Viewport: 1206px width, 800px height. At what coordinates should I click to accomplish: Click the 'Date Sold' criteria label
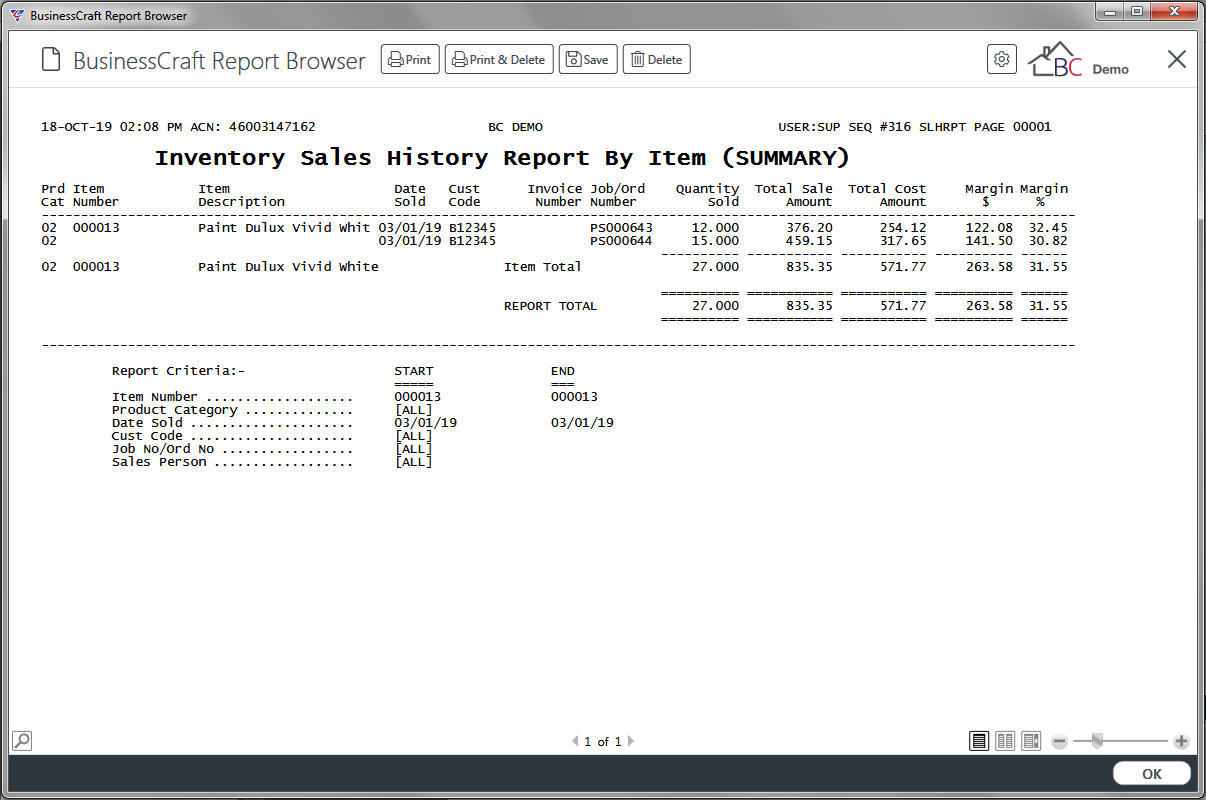tap(147, 423)
